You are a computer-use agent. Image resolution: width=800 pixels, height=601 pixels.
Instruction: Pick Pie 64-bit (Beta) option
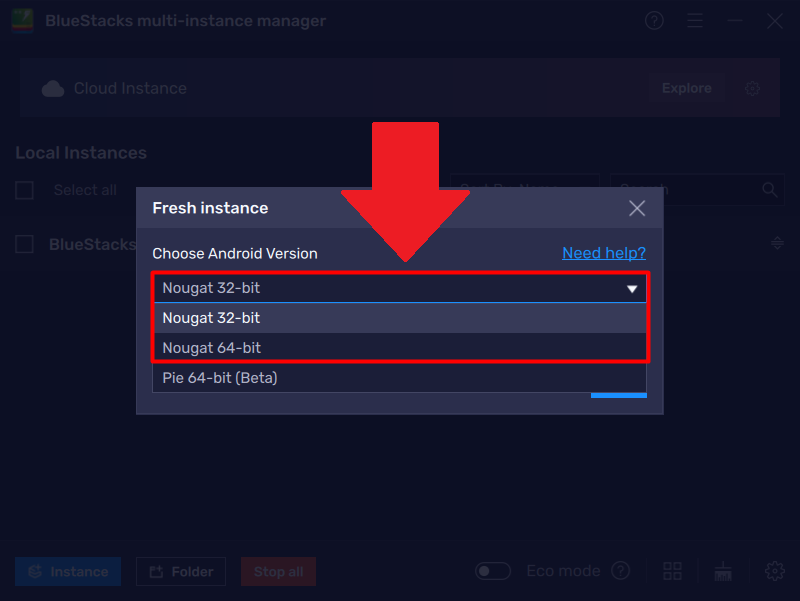pyautogui.click(x=399, y=378)
